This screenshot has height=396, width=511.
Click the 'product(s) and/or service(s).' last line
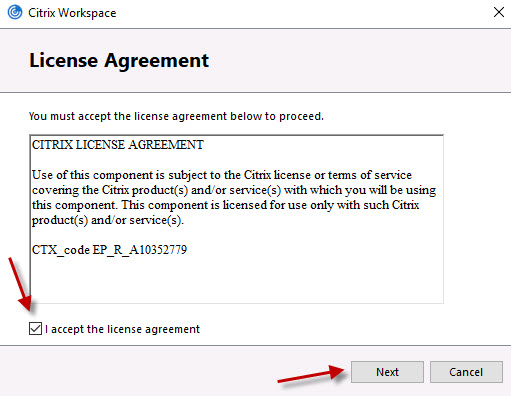coord(108,220)
